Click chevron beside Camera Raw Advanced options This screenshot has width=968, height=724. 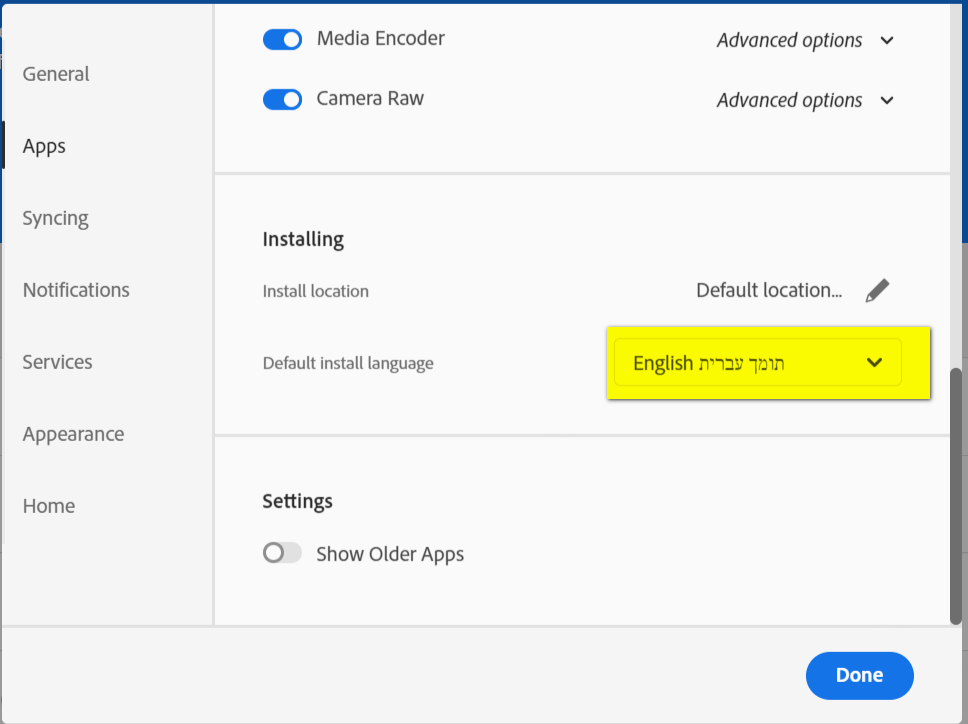pos(886,100)
